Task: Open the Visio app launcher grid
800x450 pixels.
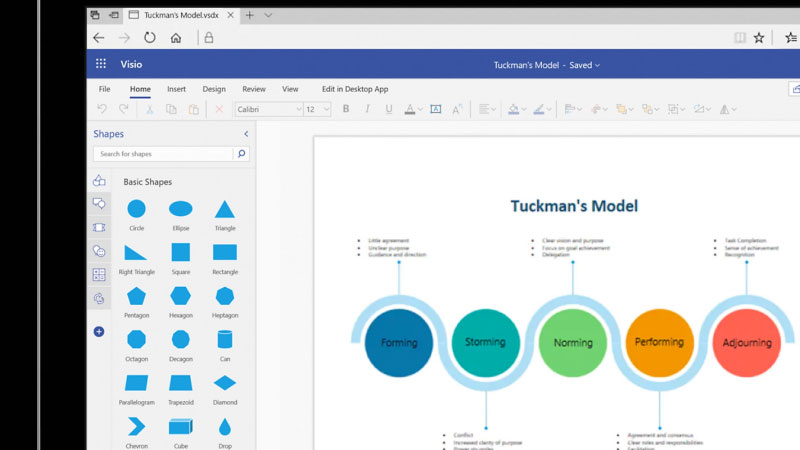Action: point(101,64)
